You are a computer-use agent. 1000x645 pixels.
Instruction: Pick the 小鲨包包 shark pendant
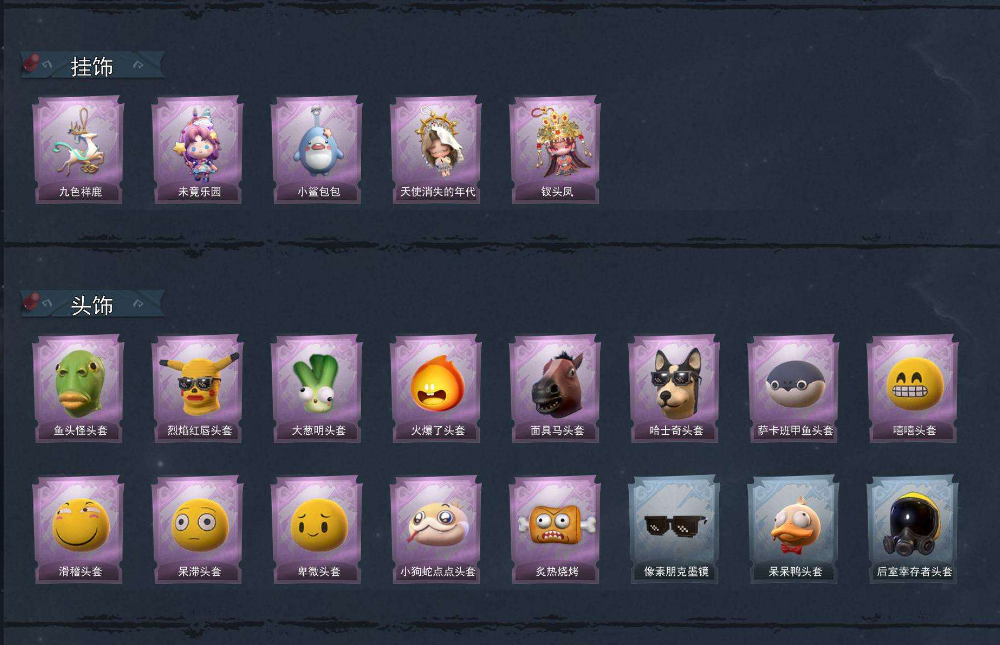(317, 150)
